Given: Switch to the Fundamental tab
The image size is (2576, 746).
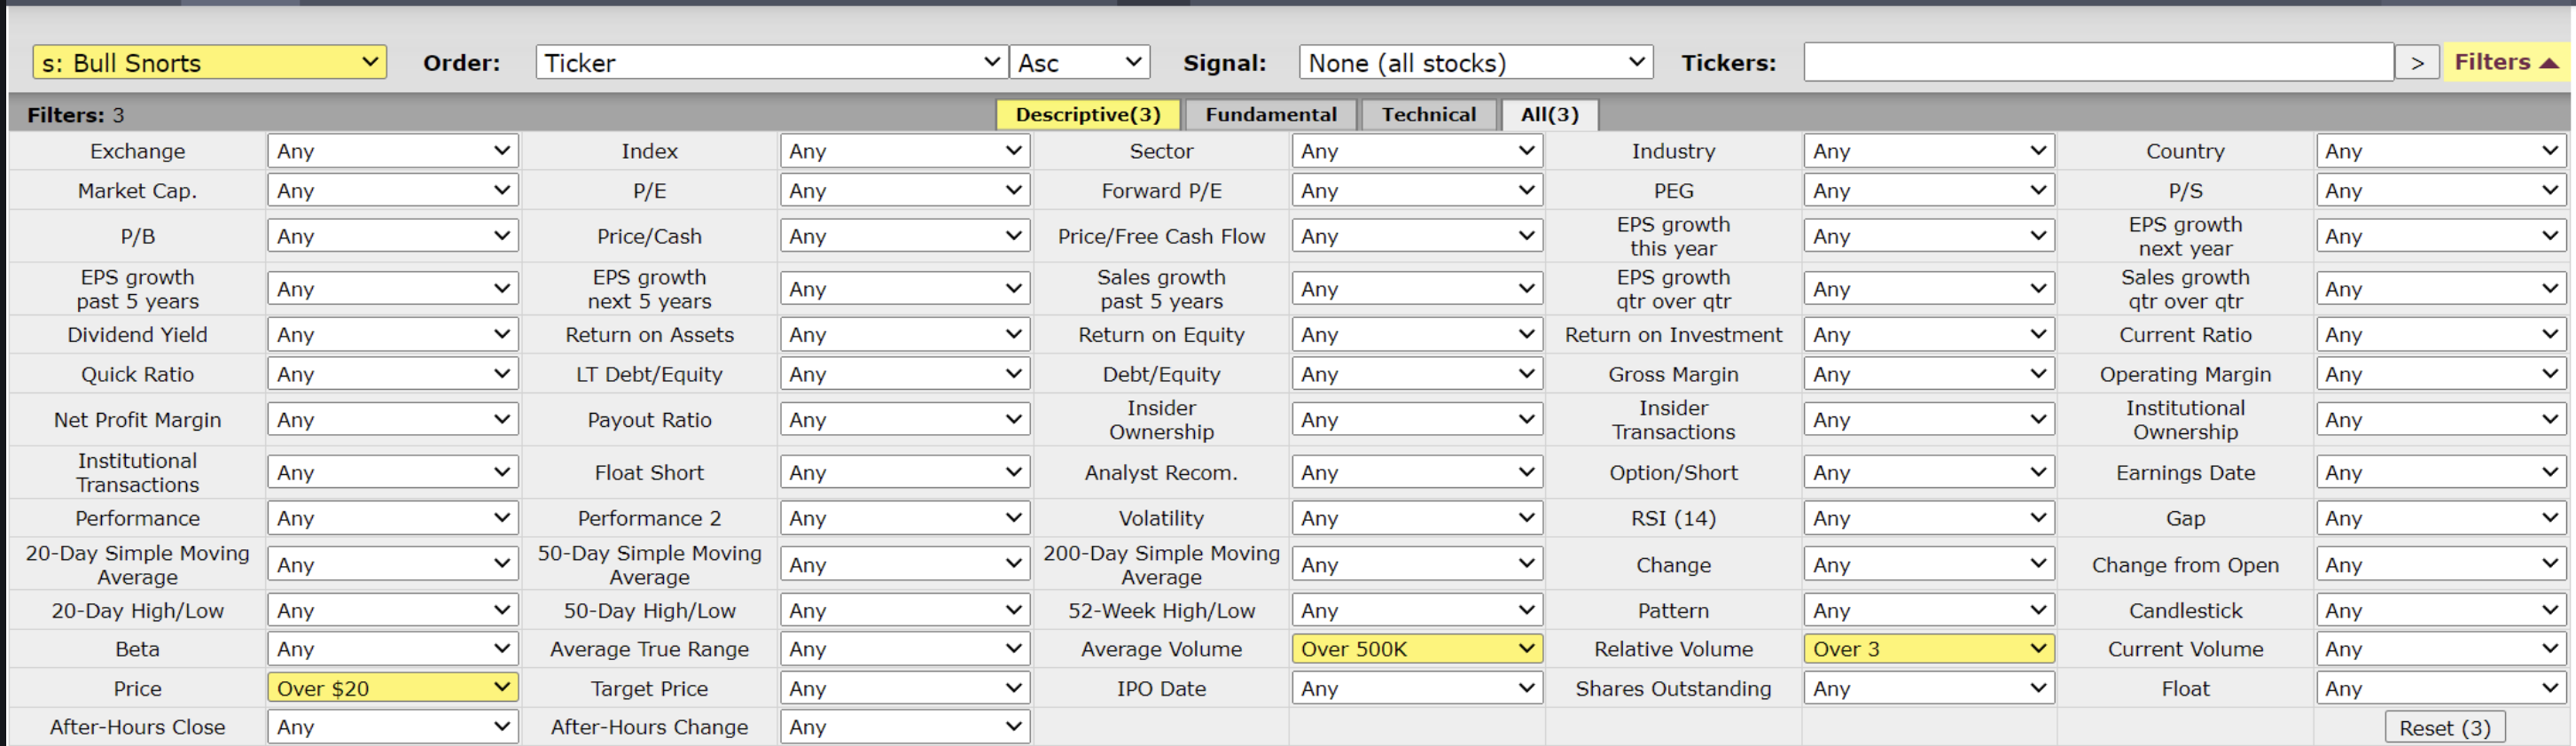Looking at the screenshot, I should (1270, 114).
